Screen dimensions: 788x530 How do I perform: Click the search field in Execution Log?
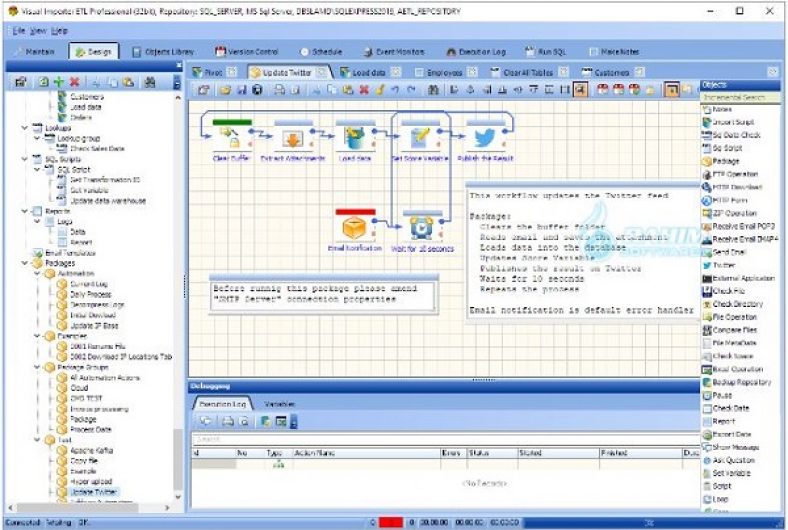pyautogui.click(x=444, y=440)
